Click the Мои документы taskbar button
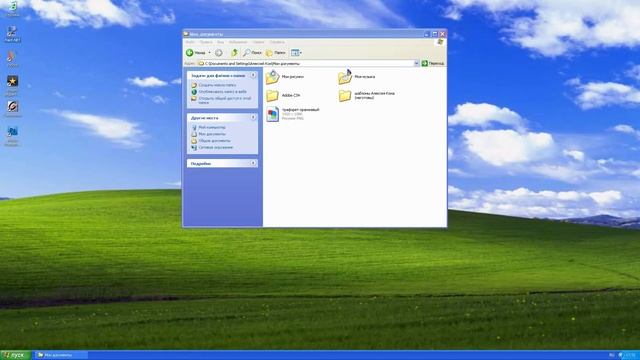 61,355
